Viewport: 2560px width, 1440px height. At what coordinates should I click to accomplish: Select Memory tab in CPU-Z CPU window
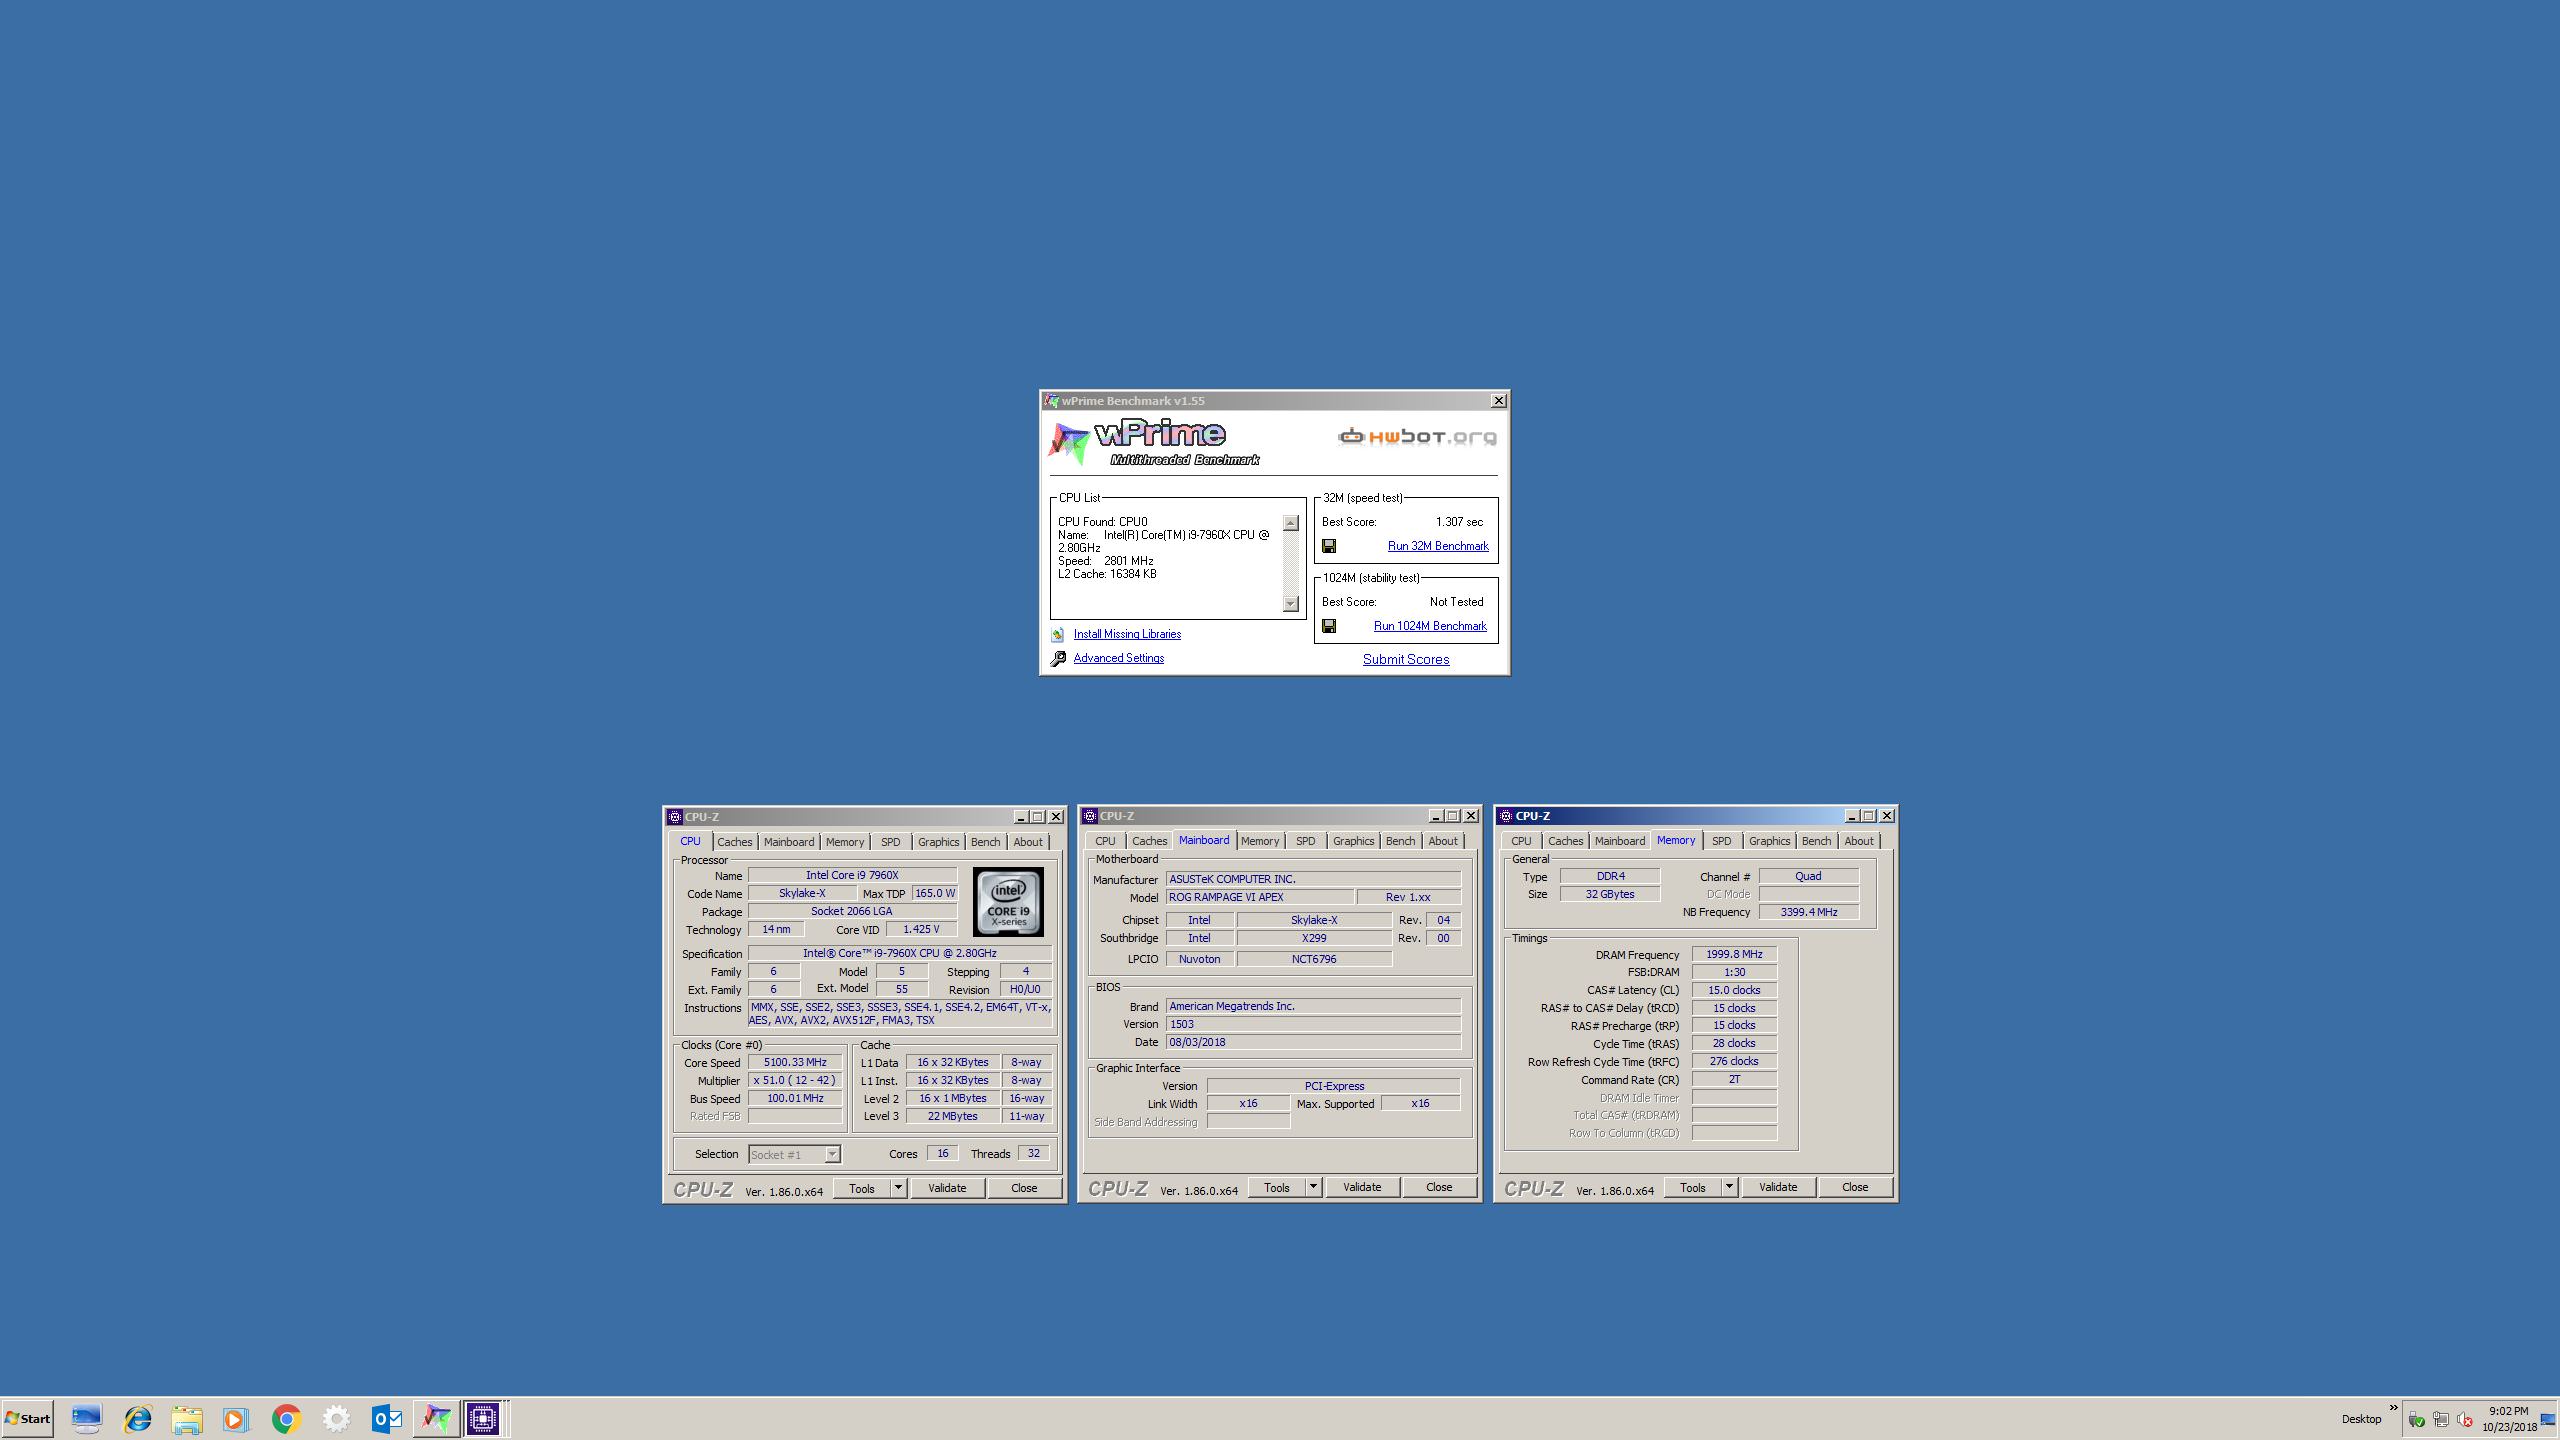click(x=844, y=842)
